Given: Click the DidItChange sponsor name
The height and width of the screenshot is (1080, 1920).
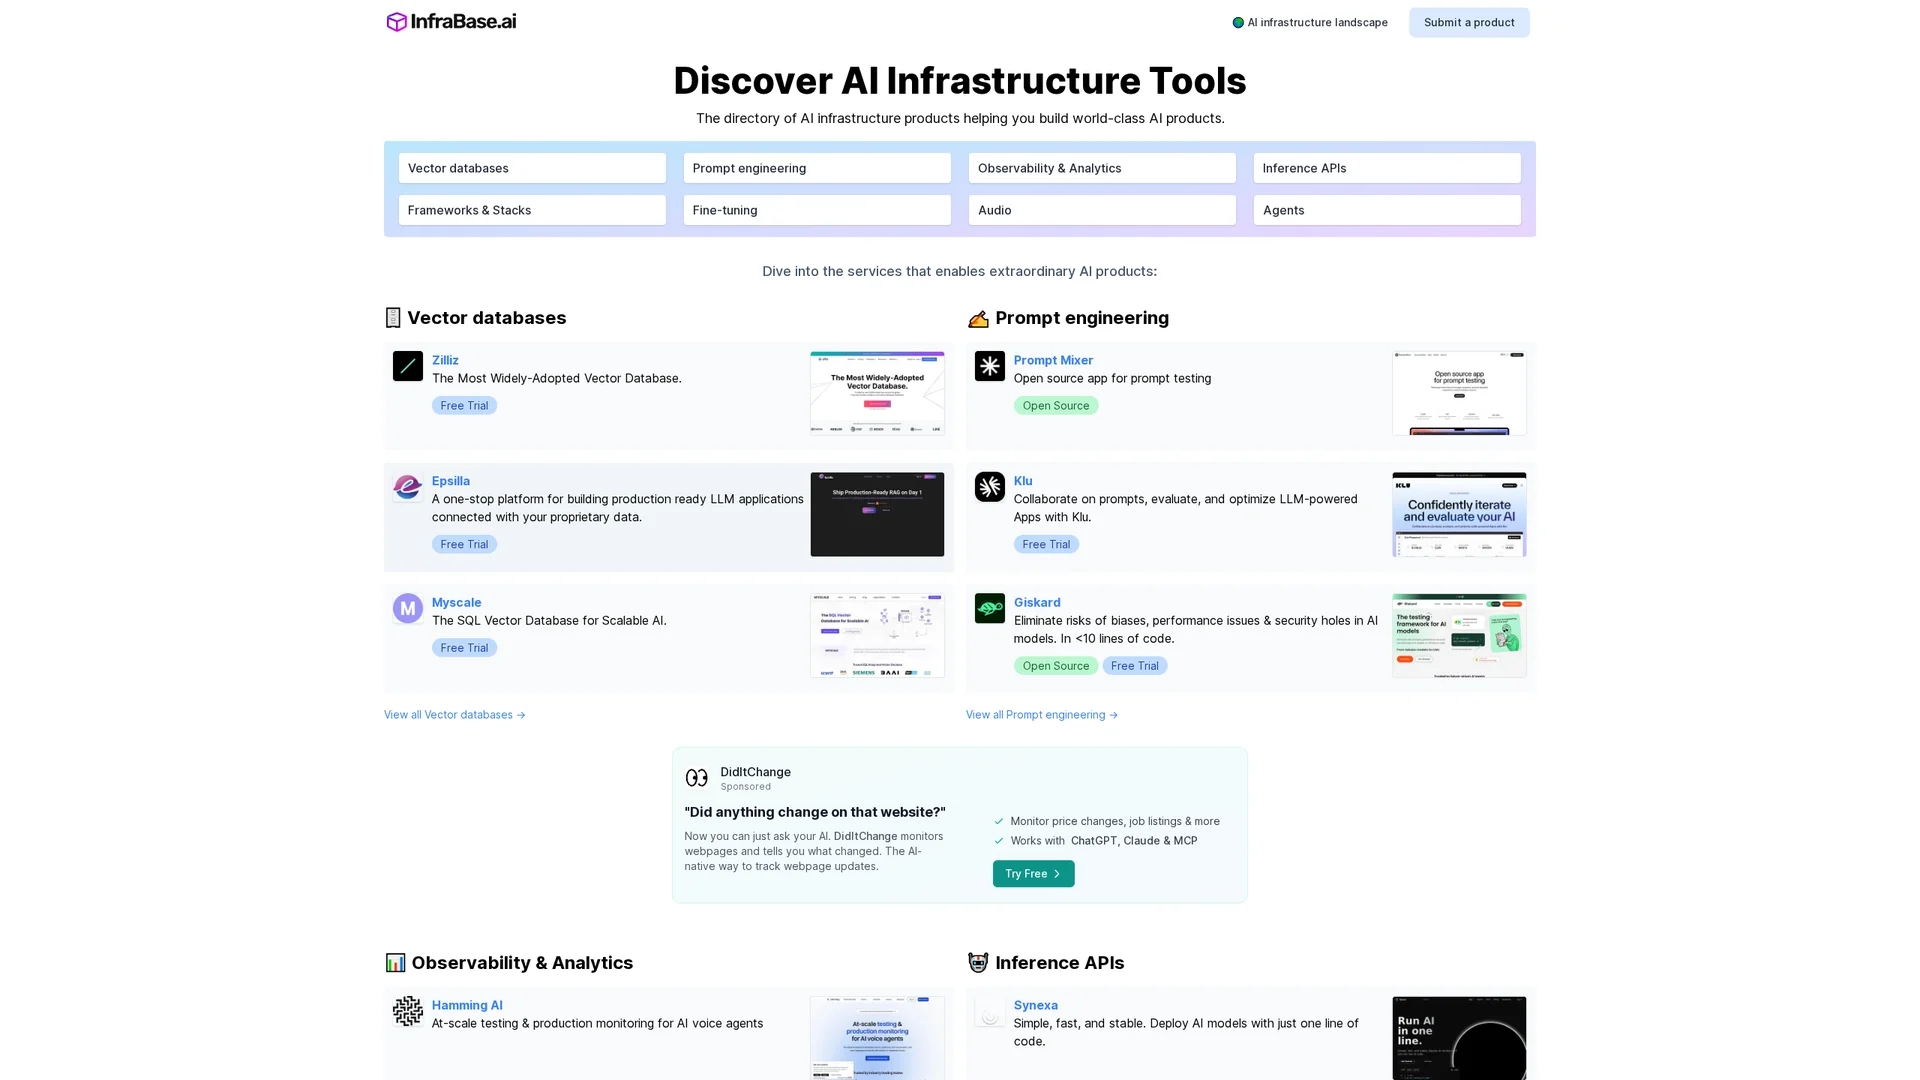Looking at the screenshot, I should coord(755,772).
